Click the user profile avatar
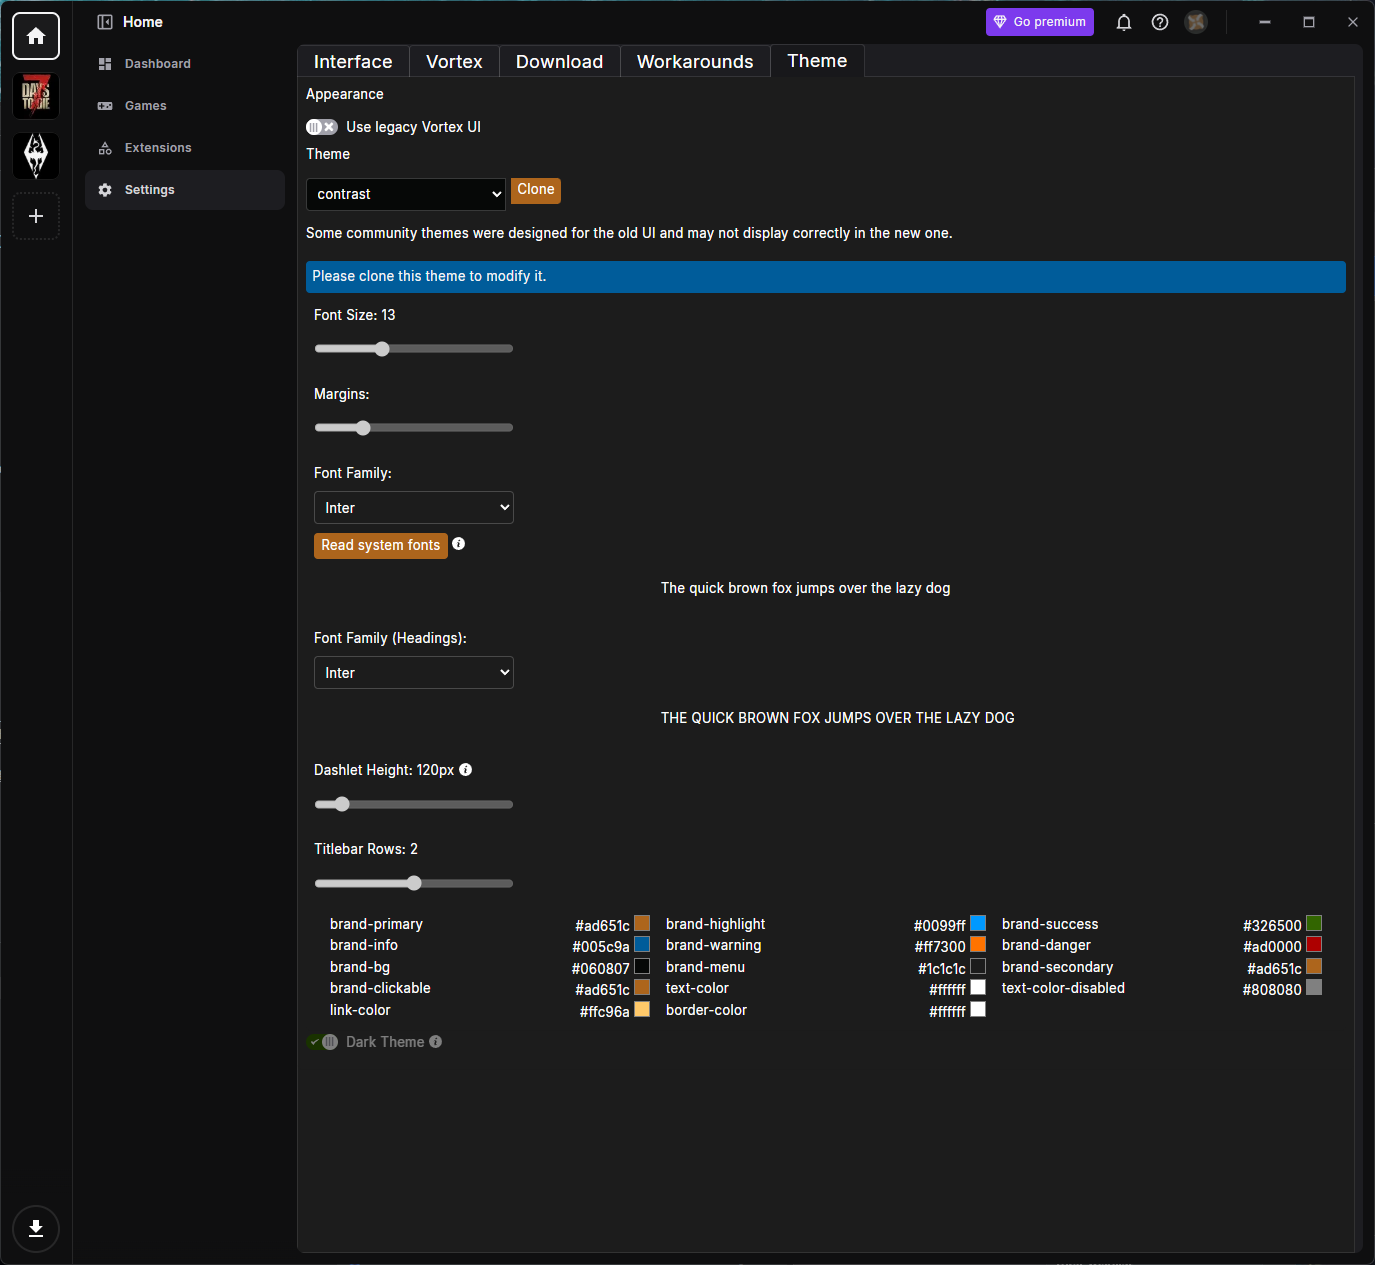This screenshot has width=1375, height=1265. coord(1196,22)
